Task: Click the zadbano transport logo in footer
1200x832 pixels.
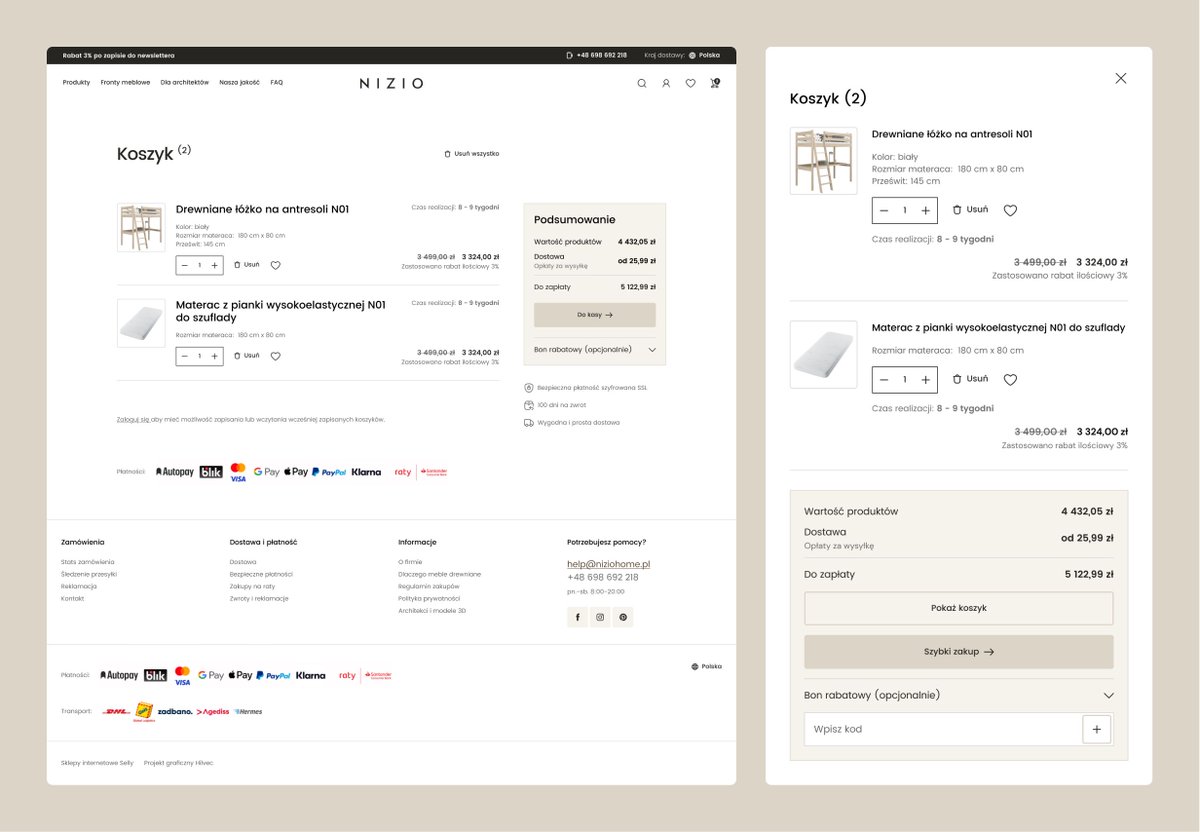Action: point(174,711)
